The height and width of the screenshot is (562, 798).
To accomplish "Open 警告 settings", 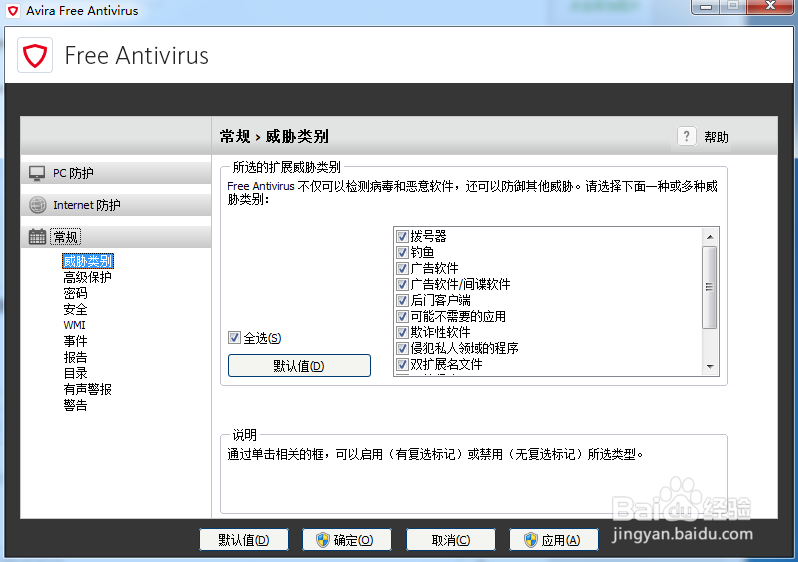I will [75, 405].
